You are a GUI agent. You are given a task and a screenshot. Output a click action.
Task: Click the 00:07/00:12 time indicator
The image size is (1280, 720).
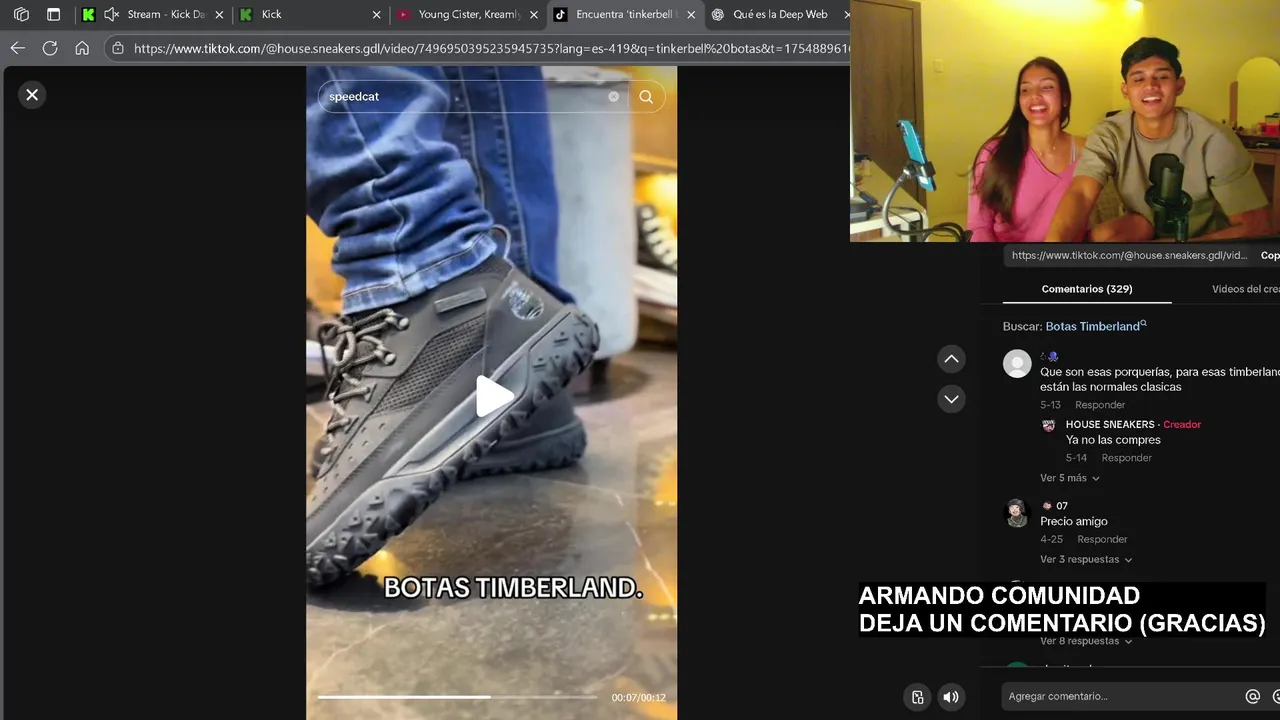[x=638, y=698]
